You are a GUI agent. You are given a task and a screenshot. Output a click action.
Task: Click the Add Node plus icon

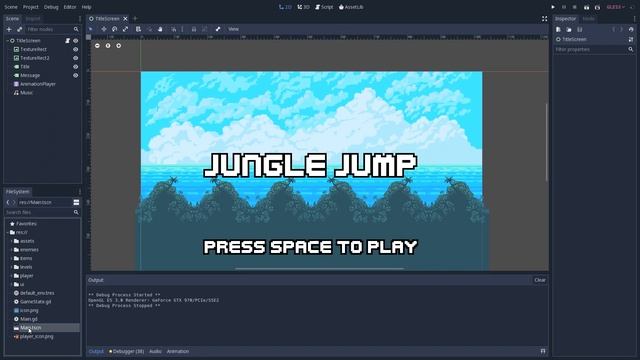click(x=9, y=29)
